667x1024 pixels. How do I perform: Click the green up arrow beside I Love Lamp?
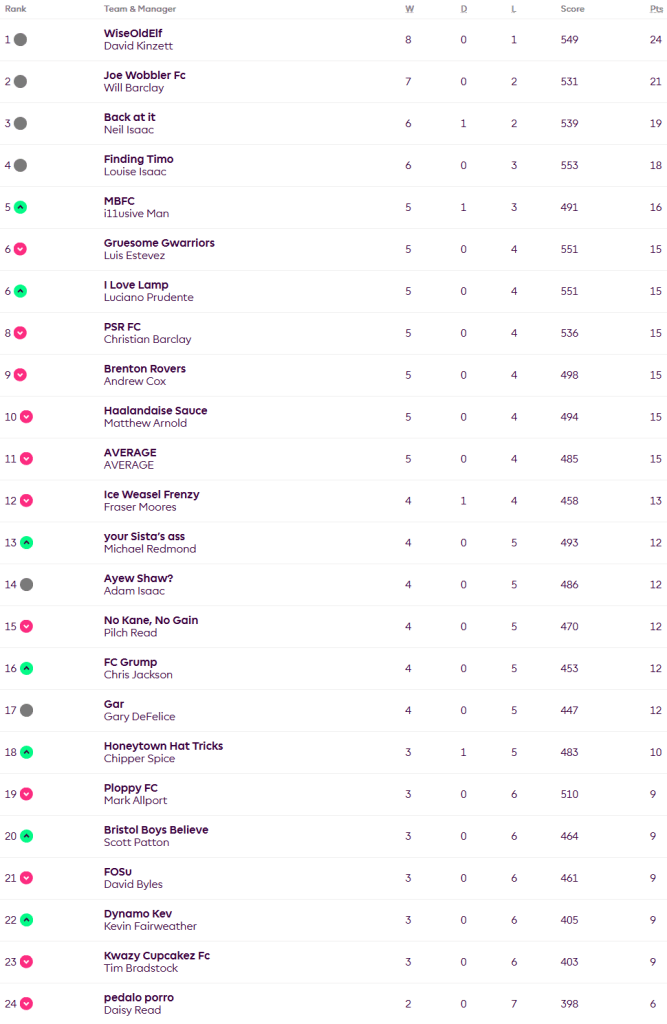pos(20,291)
